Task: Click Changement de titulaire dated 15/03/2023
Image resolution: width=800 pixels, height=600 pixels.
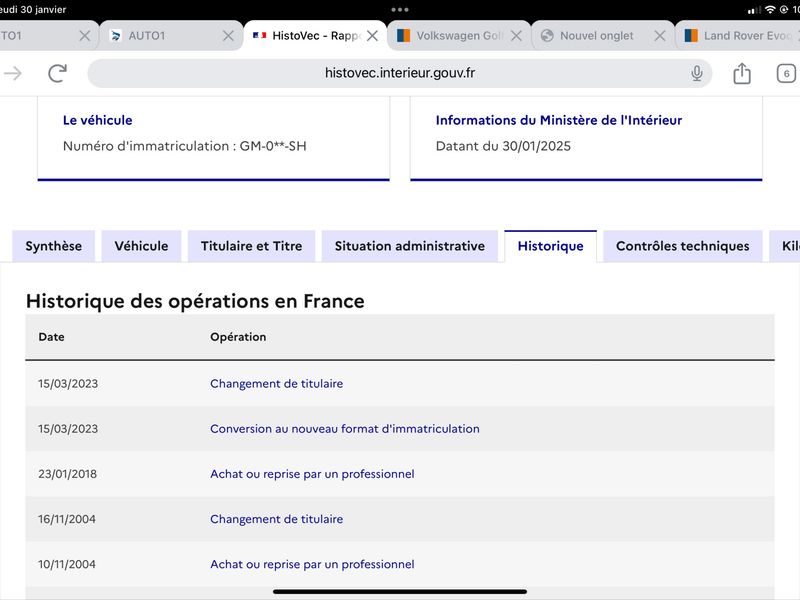Action: (x=277, y=384)
